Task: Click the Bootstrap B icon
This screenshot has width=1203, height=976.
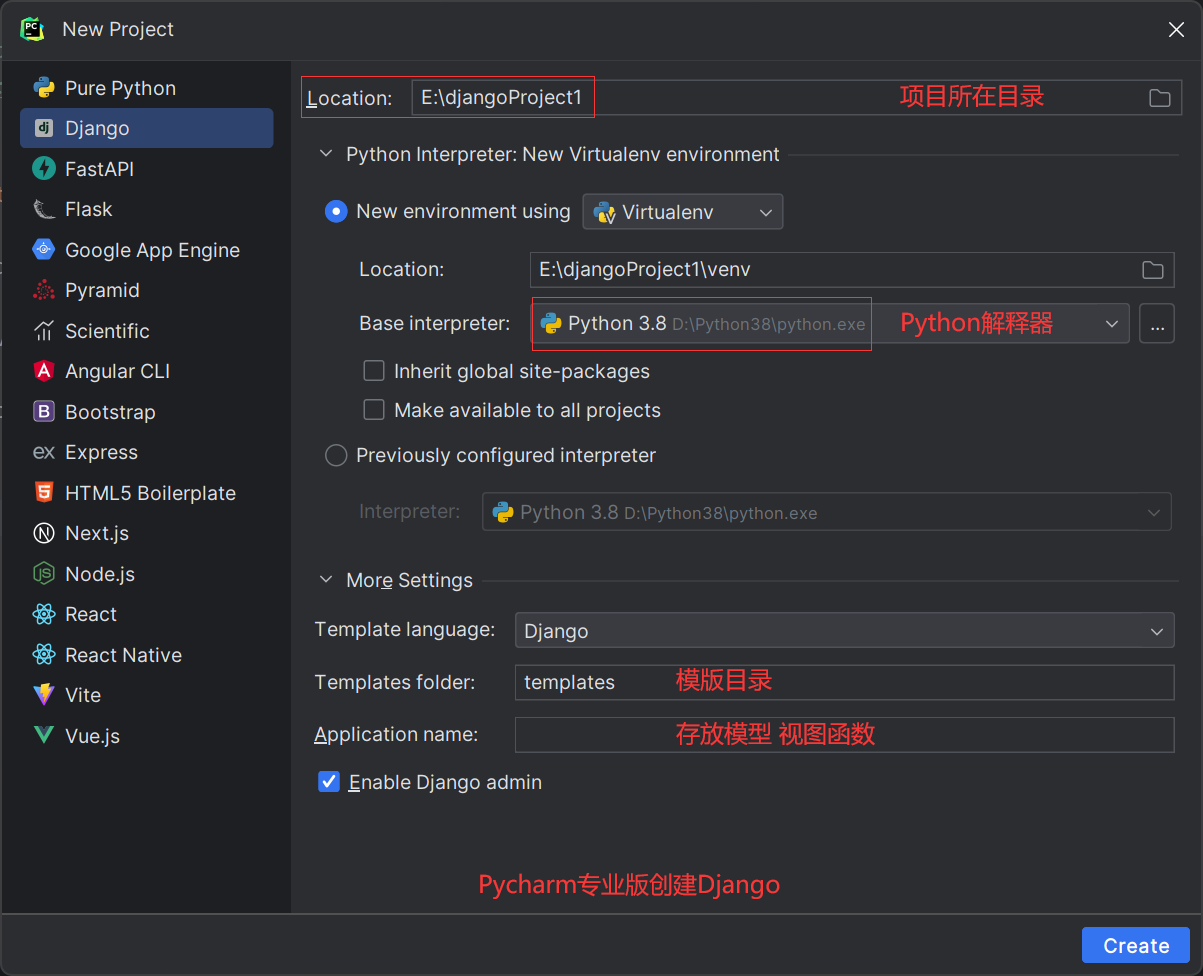Action: tap(44, 412)
